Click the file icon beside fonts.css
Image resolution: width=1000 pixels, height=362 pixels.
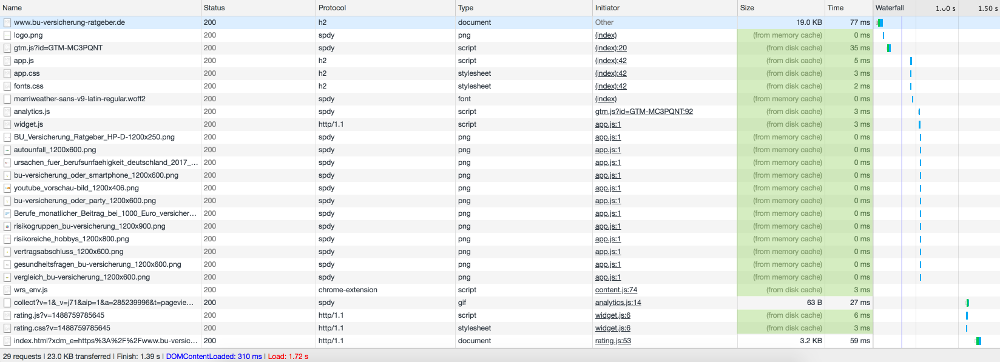coord(7,86)
